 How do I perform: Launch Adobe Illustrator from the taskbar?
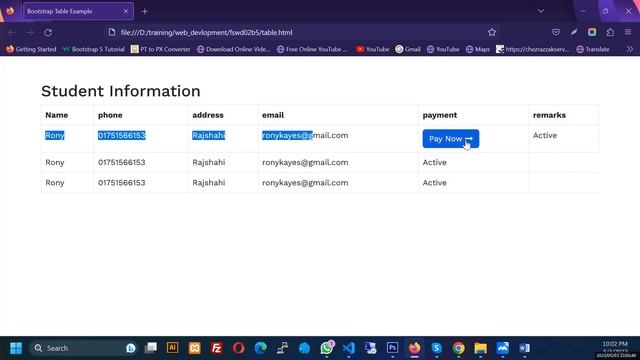(x=173, y=348)
